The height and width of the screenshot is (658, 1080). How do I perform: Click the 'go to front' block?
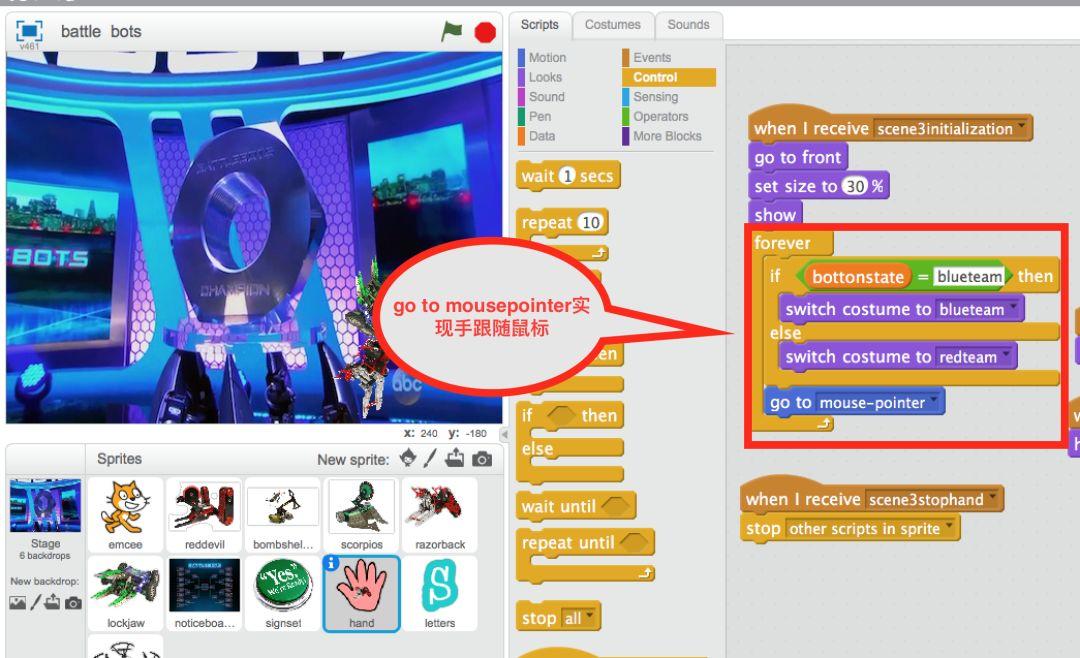click(798, 158)
